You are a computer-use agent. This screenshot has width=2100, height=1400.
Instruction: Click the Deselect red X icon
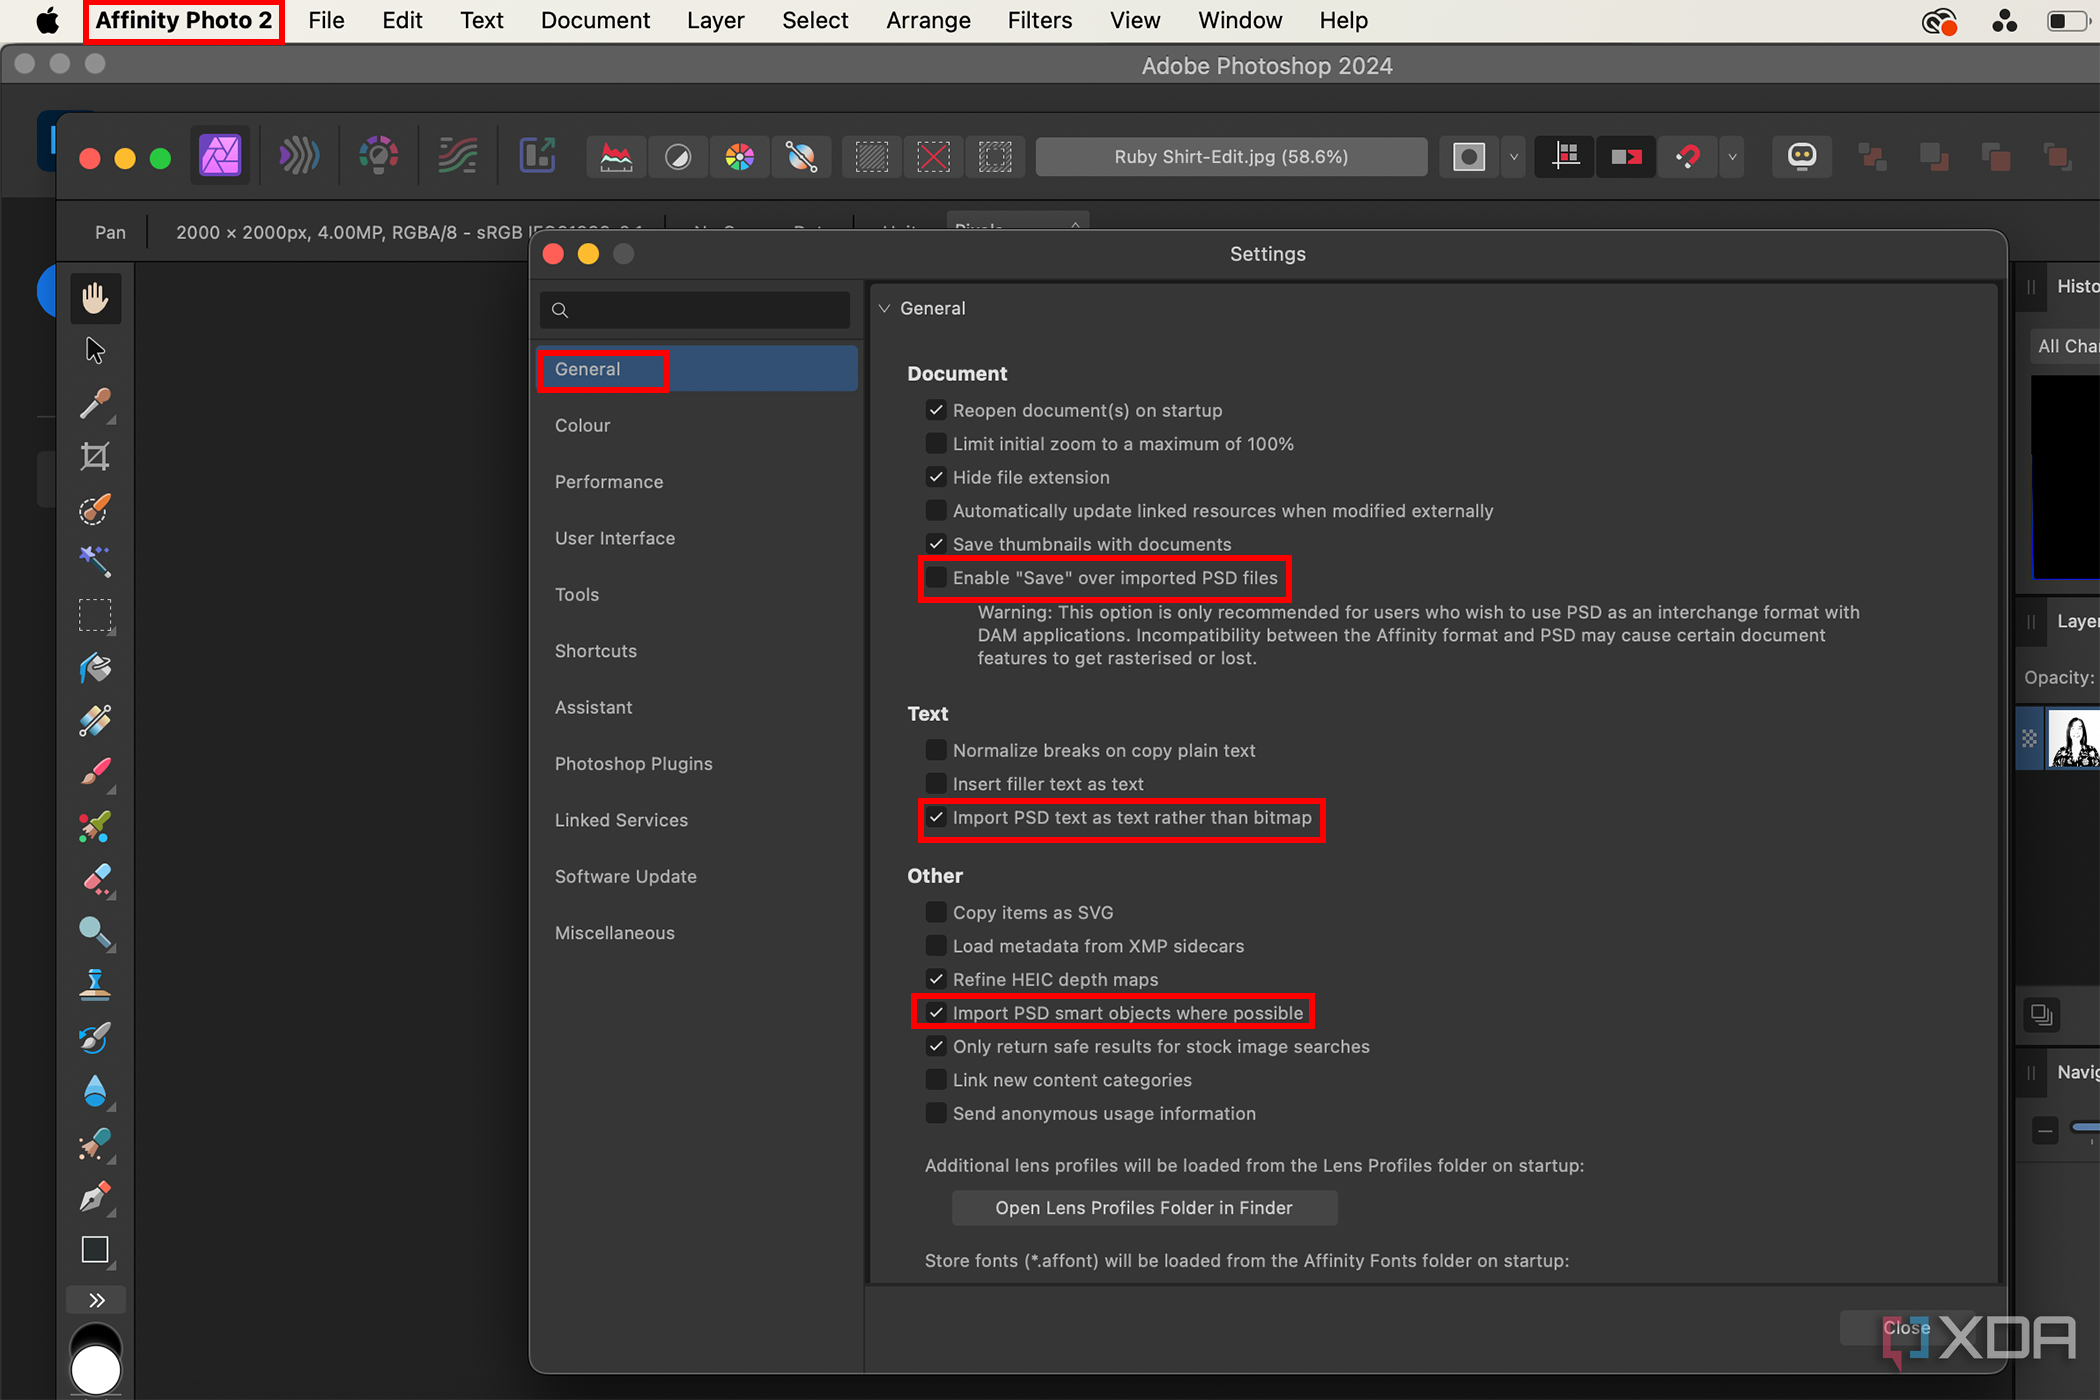(x=933, y=157)
